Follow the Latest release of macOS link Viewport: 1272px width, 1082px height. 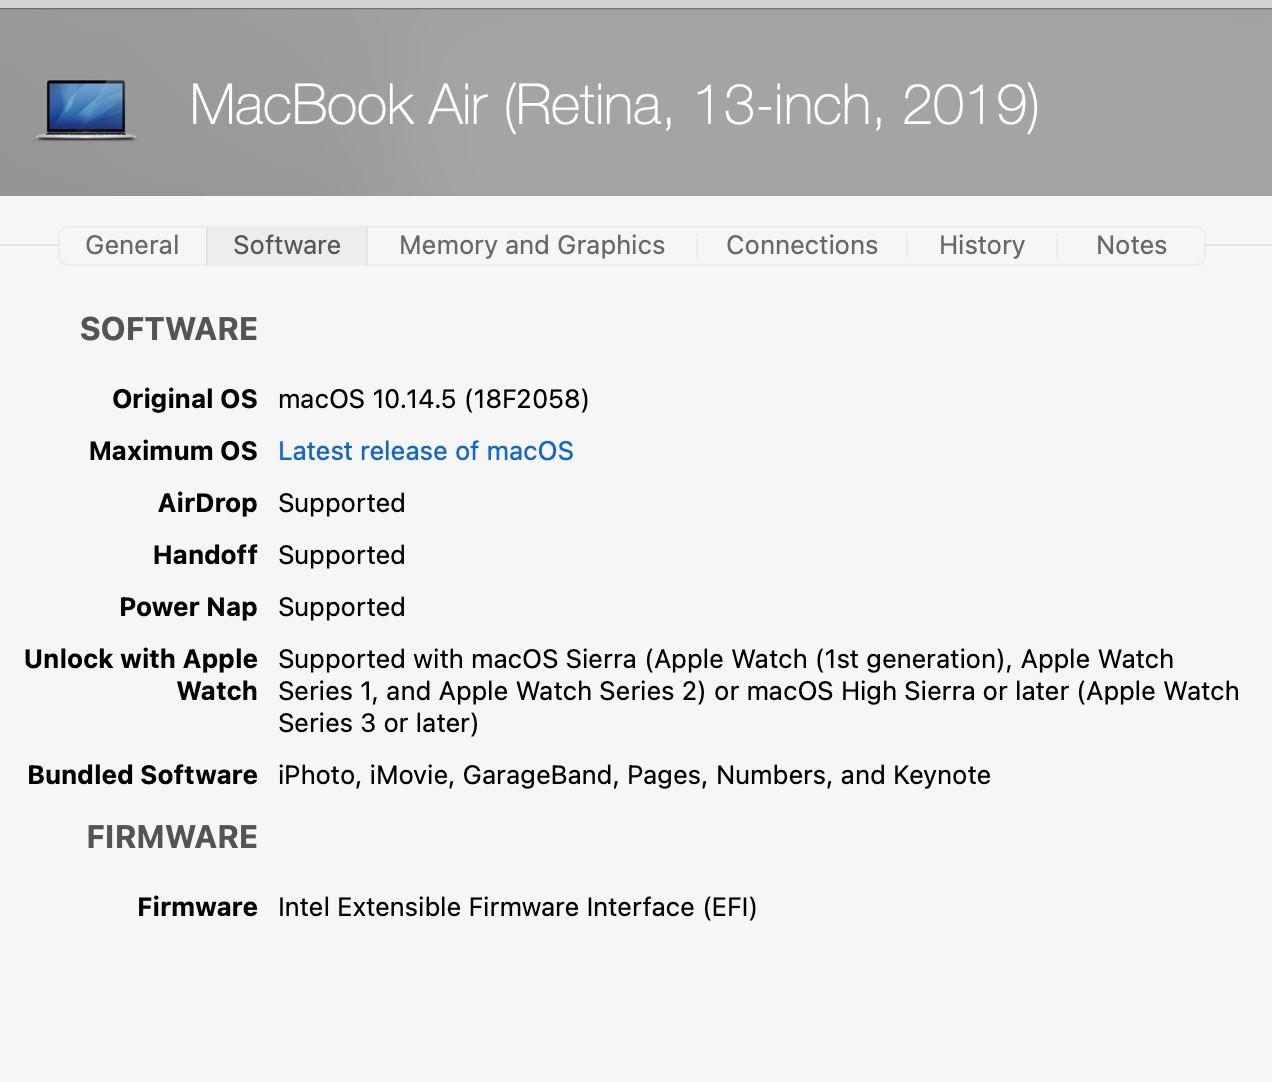(426, 451)
